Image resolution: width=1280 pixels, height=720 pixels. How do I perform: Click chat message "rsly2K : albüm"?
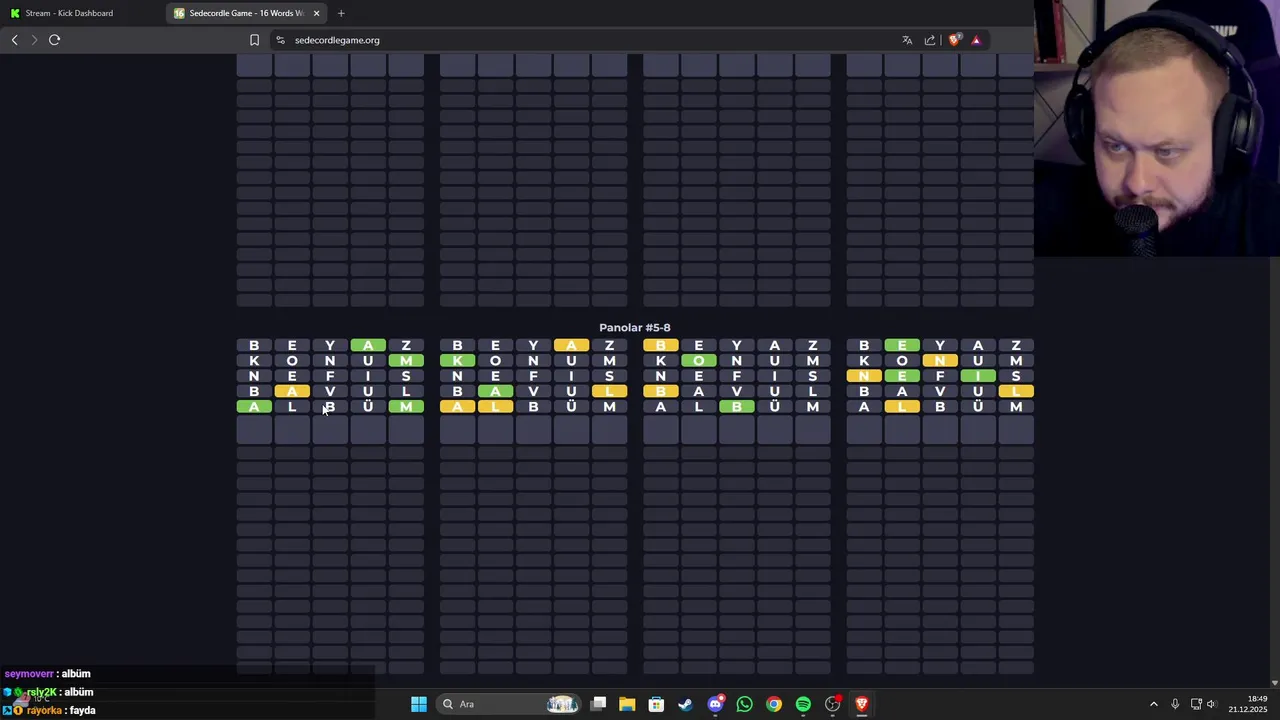coord(49,692)
